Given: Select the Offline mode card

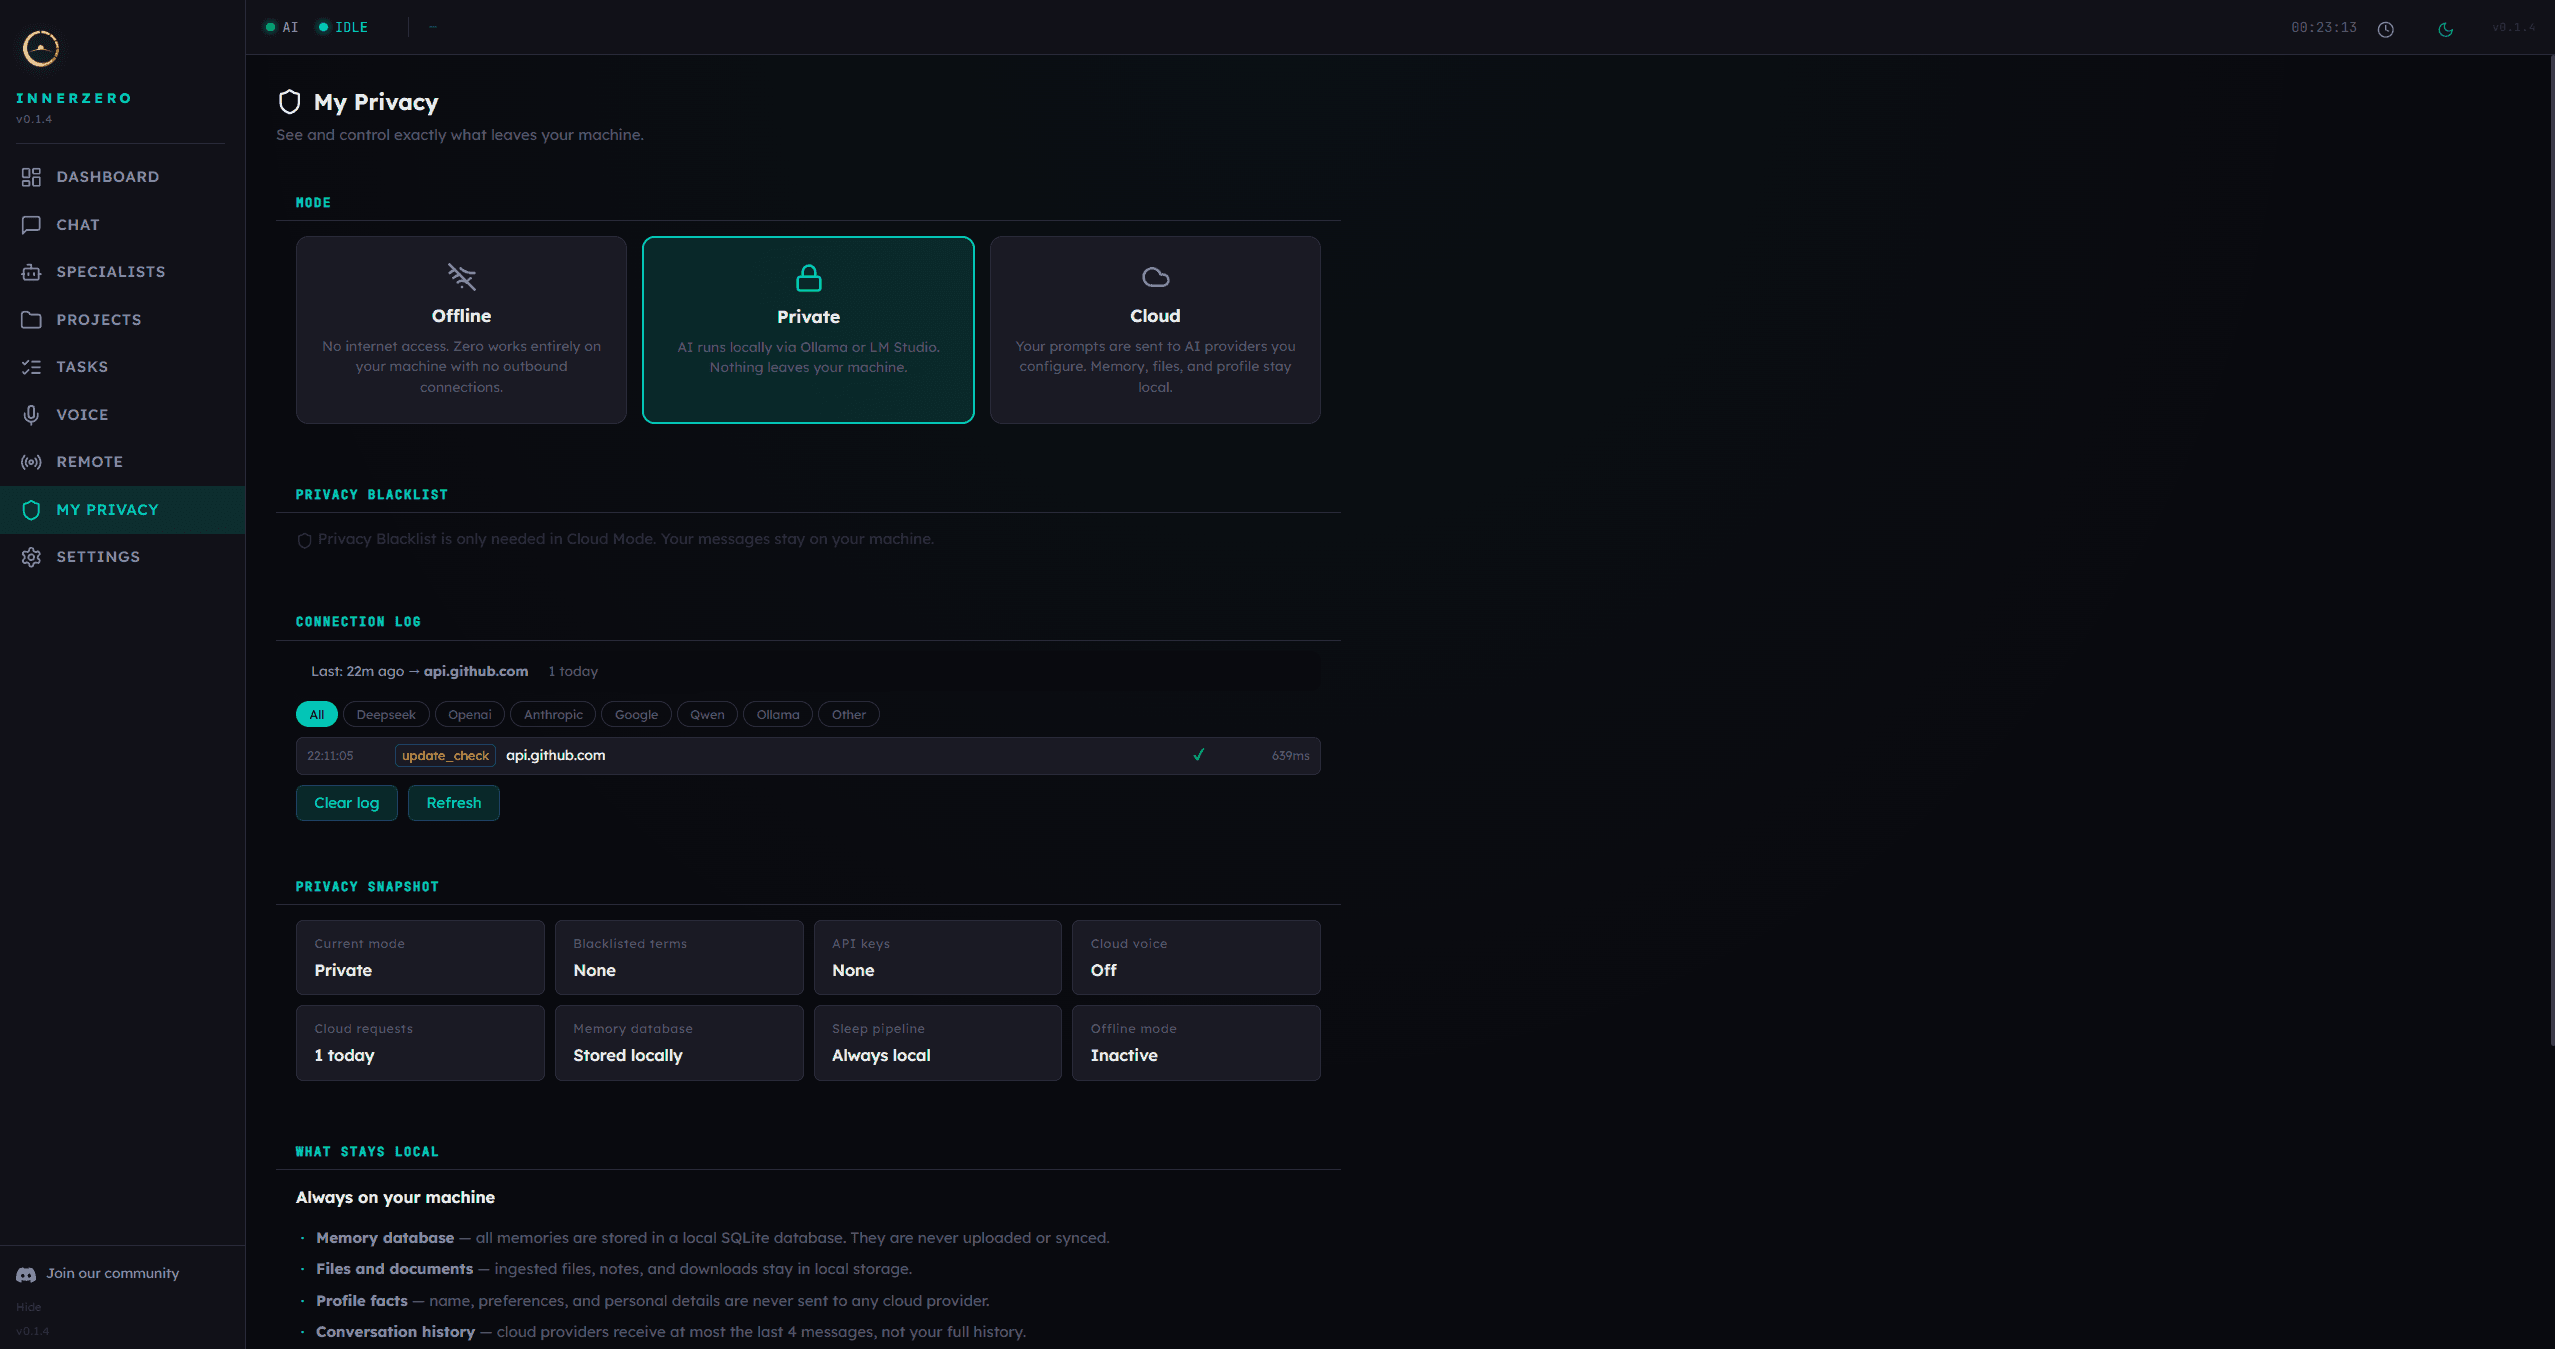Looking at the screenshot, I should pos(460,329).
